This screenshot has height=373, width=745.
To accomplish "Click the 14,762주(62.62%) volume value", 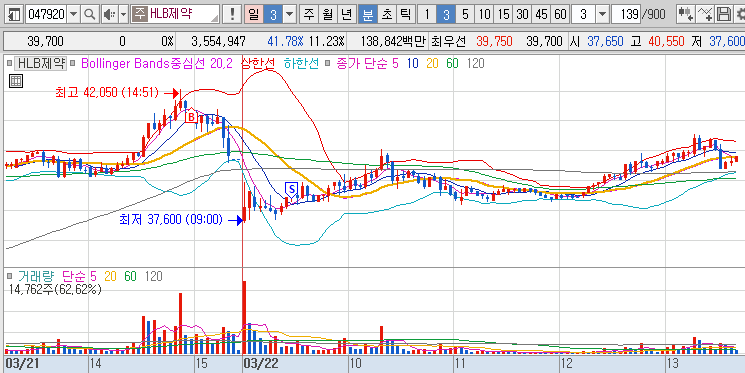I will 55,289.
